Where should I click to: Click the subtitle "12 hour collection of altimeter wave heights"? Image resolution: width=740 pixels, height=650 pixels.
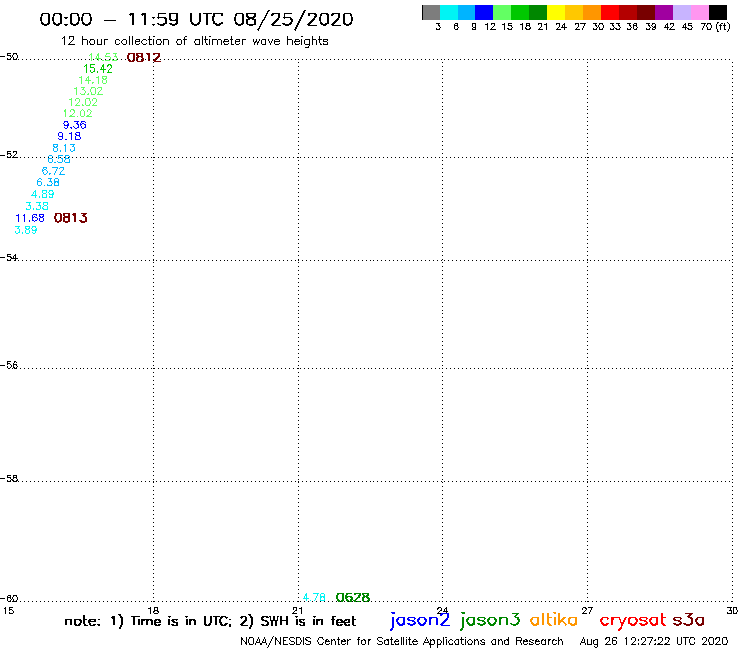(x=194, y=41)
